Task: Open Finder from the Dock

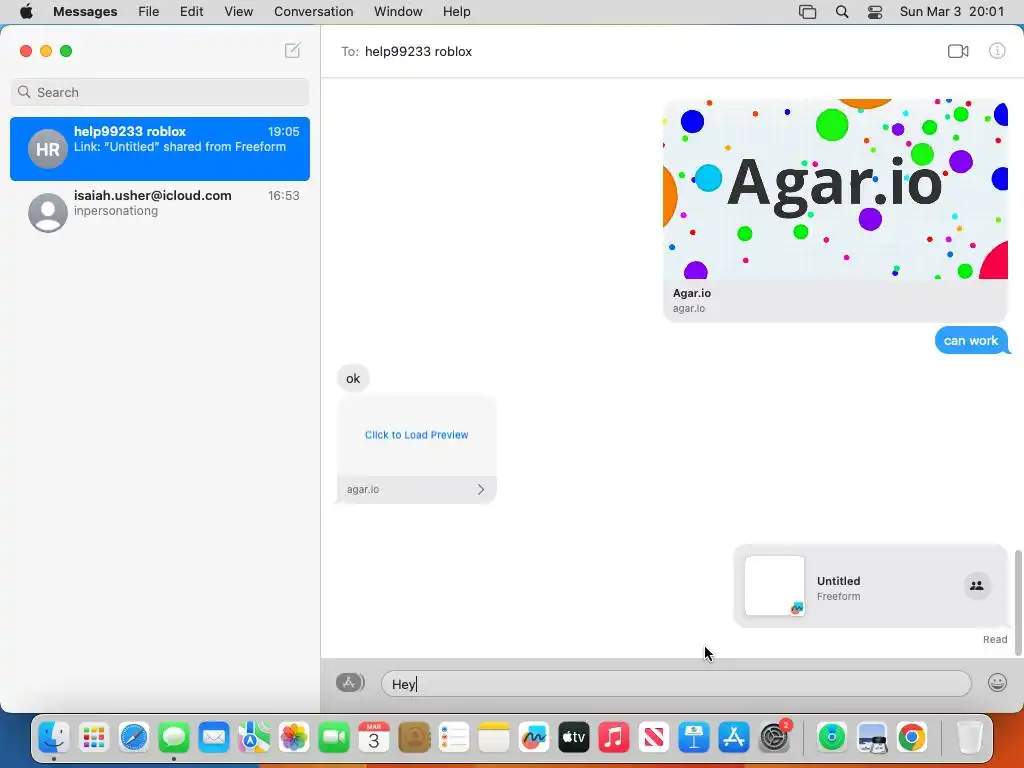Action: point(54,737)
